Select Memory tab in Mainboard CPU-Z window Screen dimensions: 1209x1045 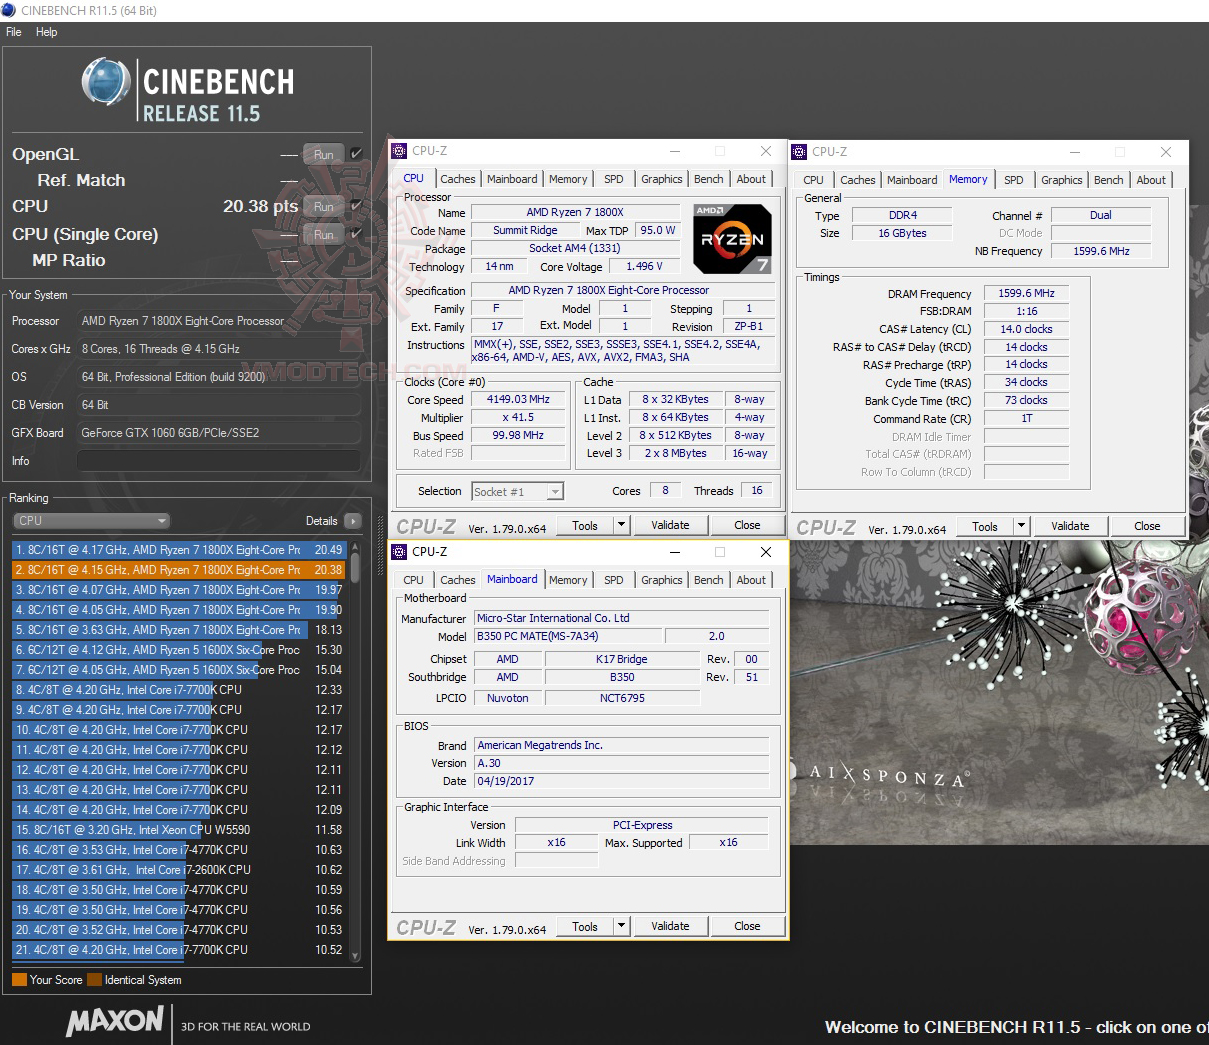coord(568,580)
